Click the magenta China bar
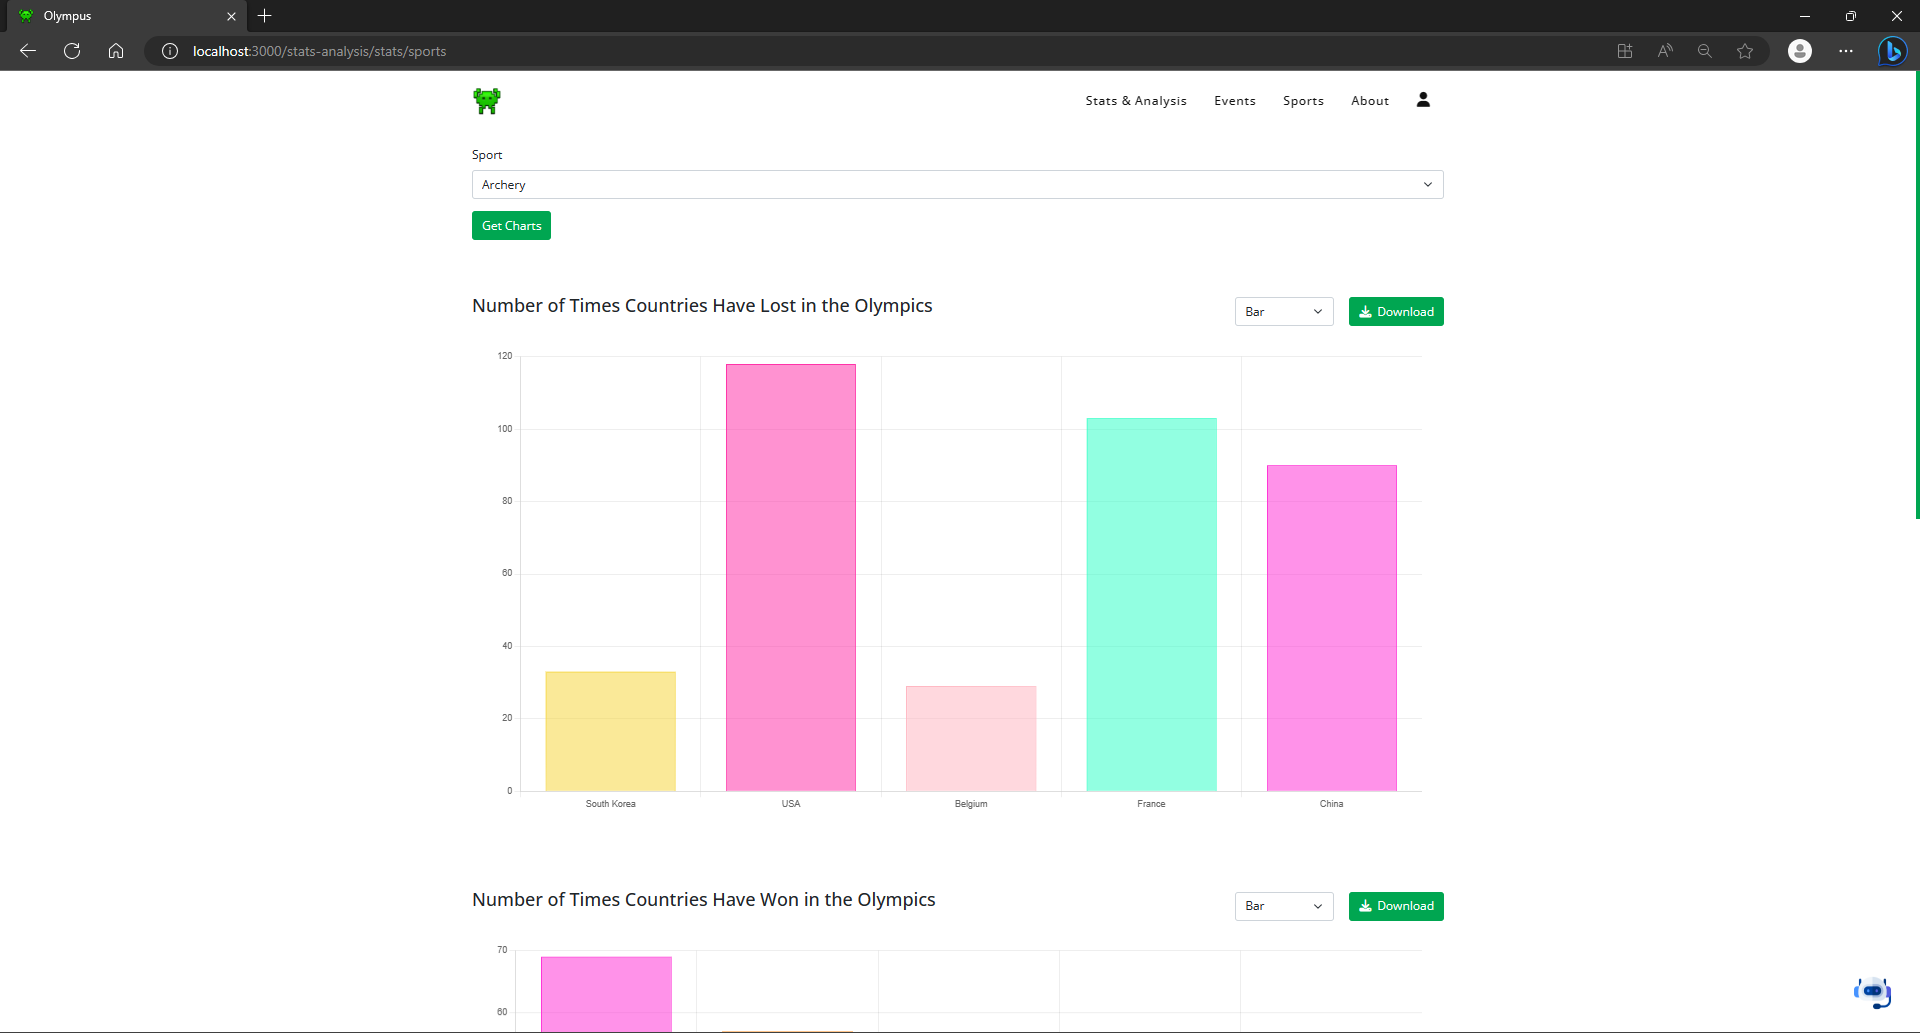Viewport: 1920px width, 1033px height. pos(1332,628)
